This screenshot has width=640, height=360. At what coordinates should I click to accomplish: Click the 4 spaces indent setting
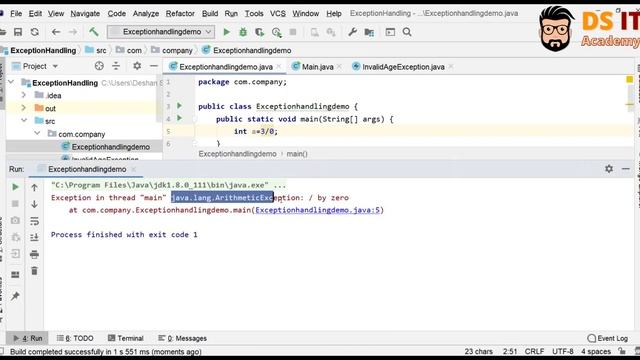click(x=596, y=351)
